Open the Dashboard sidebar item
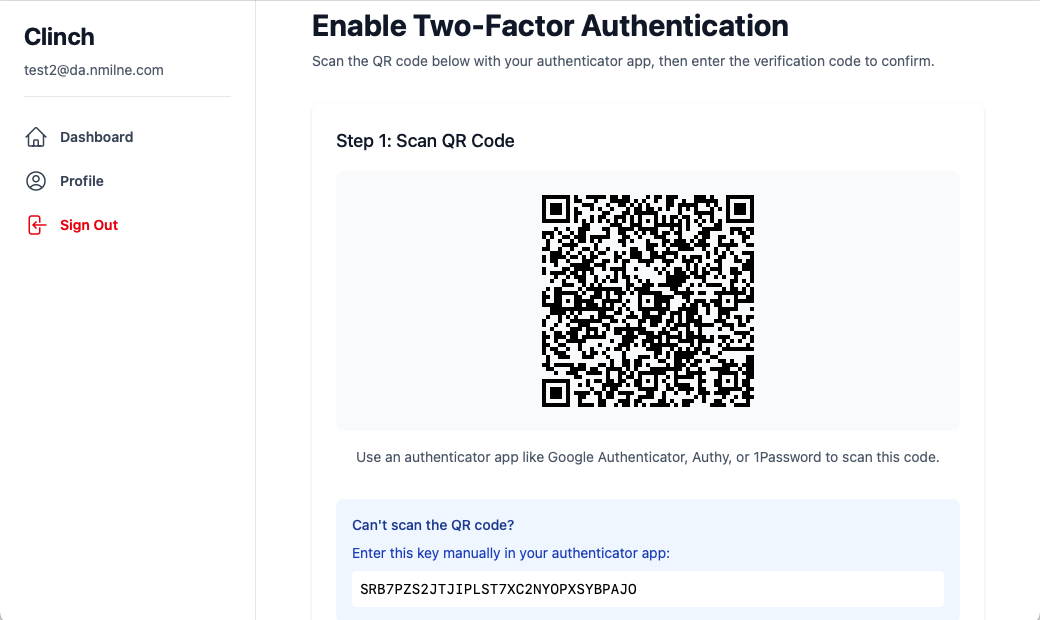 pos(96,137)
